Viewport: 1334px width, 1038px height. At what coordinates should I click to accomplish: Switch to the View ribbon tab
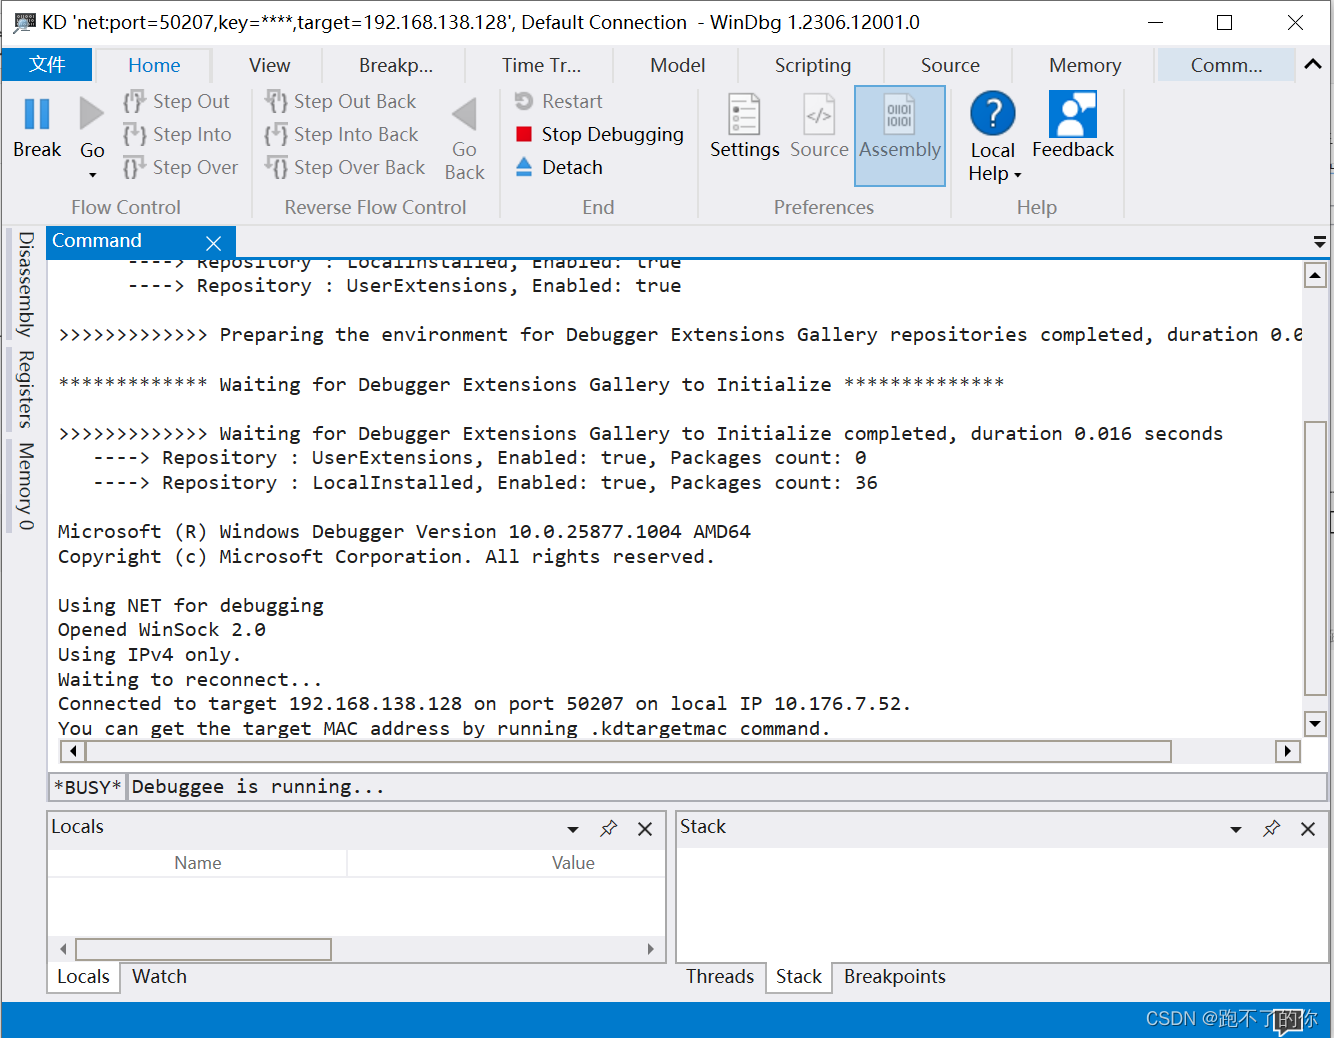[269, 65]
